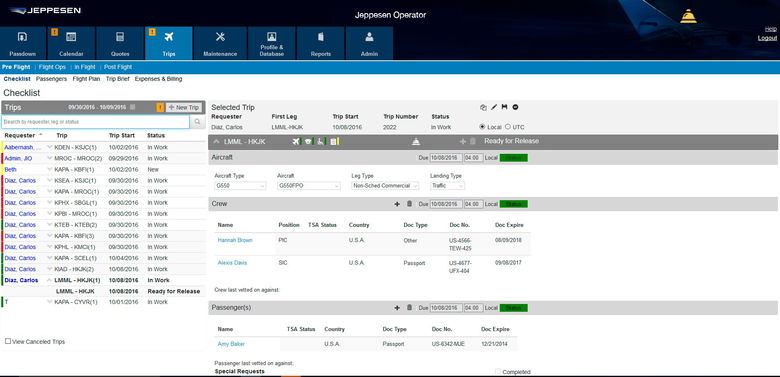This screenshot has width=780, height=377.
Task: Click the plus icon on LMML-HKJK bar
Action: coord(463,142)
